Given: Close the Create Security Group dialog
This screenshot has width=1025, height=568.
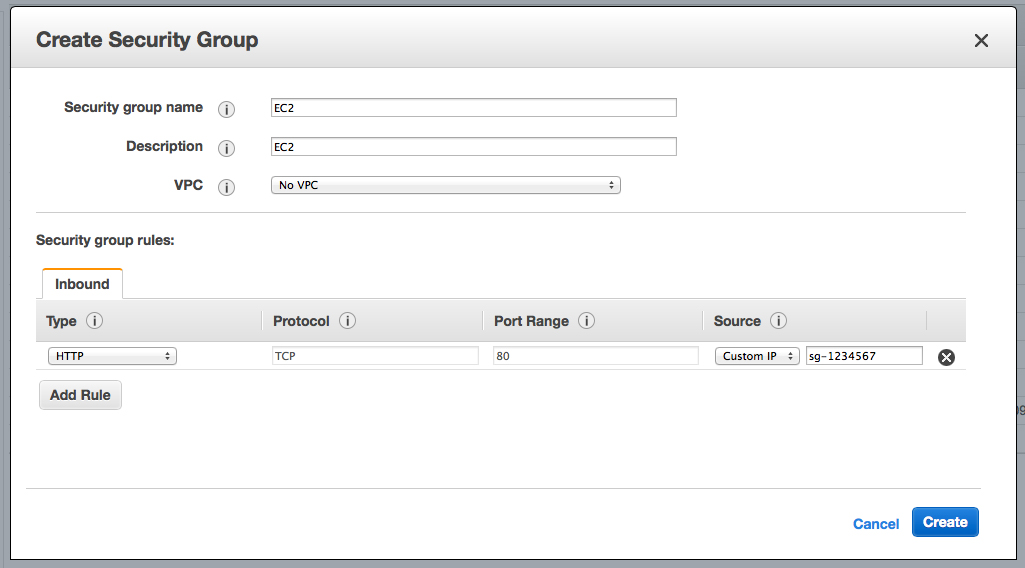Looking at the screenshot, I should pyautogui.click(x=981, y=41).
